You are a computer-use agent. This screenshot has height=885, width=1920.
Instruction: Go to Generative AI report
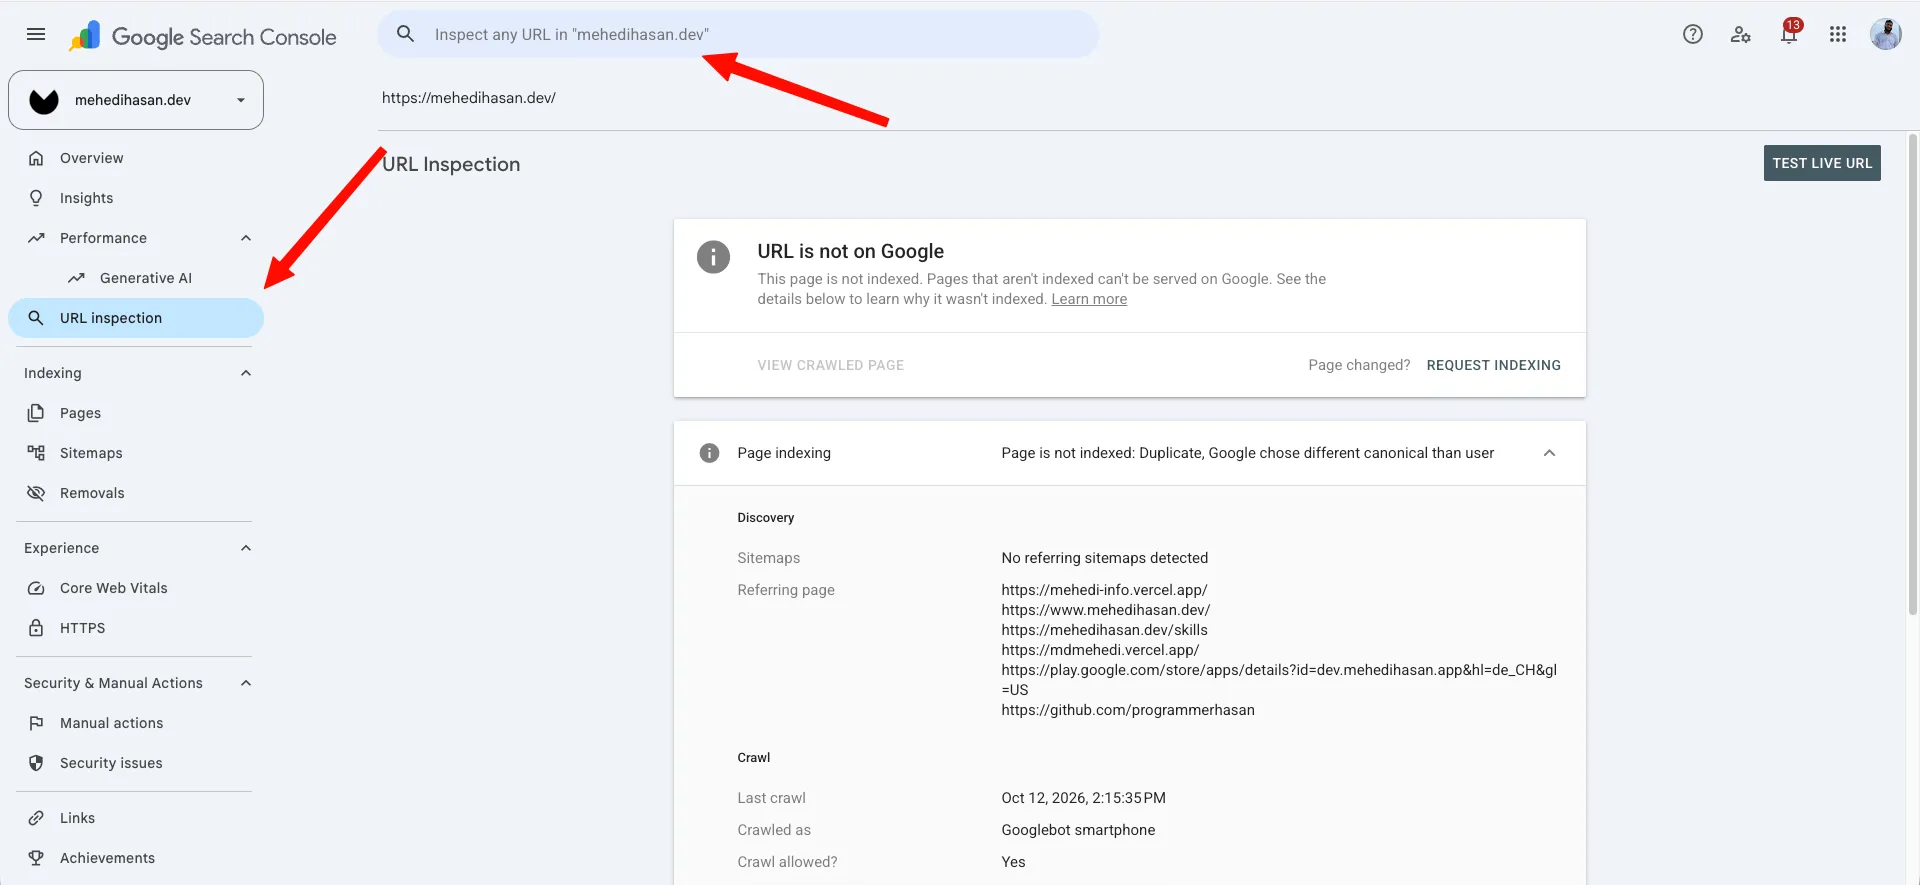[136, 278]
